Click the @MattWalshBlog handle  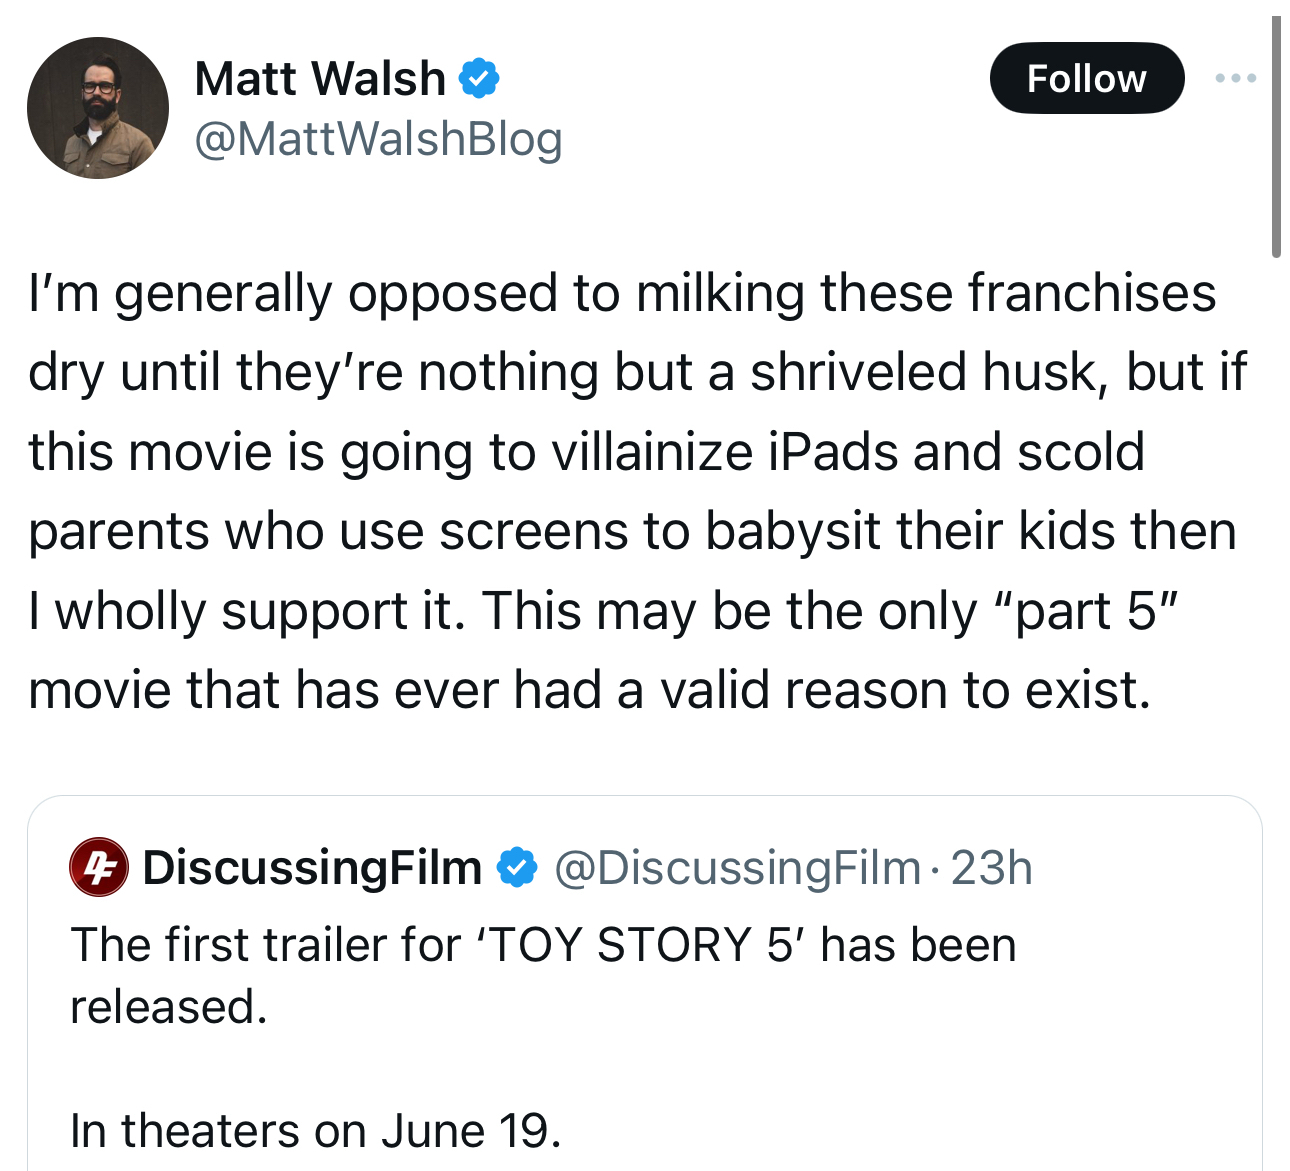pyautogui.click(x=378, y=139)
